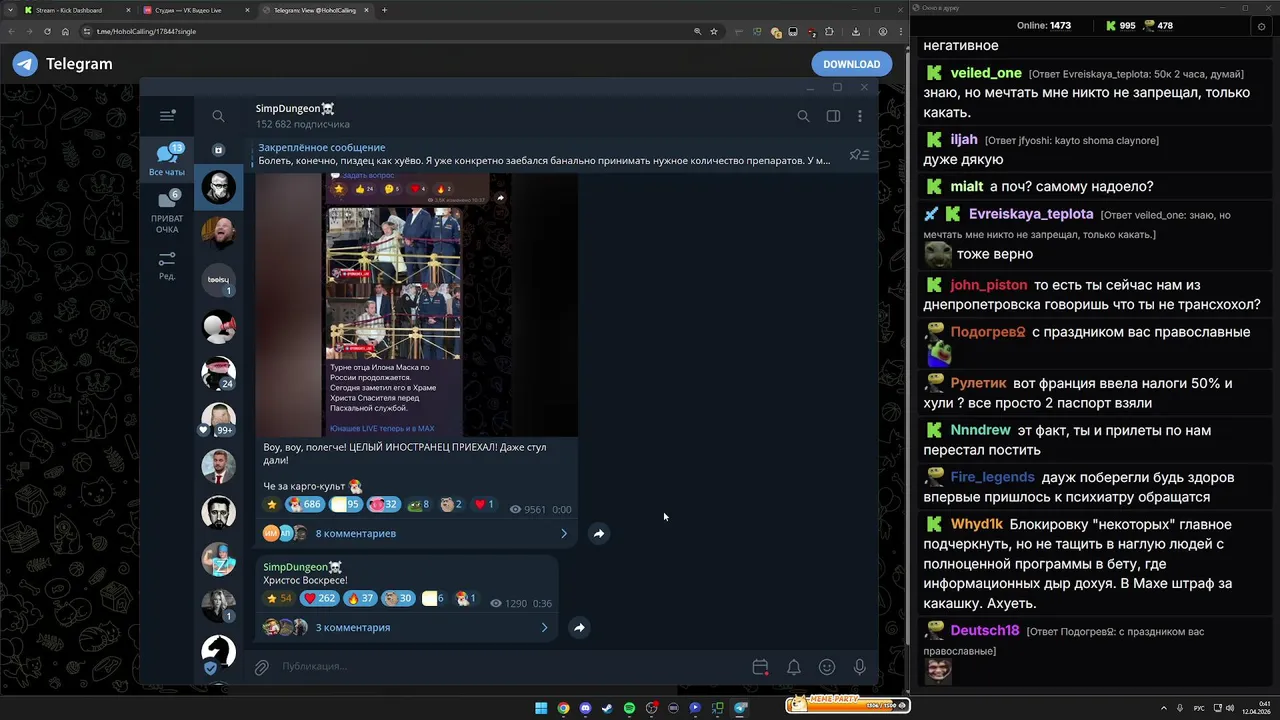This screenshot has width=1280, height=720.
Task: Open the 'ПРИВАТ ОЧКА' chat folder
Action: pos(167,212)
